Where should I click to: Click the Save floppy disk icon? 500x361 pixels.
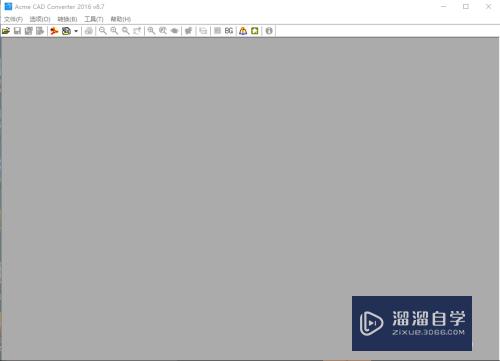[x=17, y=31]
